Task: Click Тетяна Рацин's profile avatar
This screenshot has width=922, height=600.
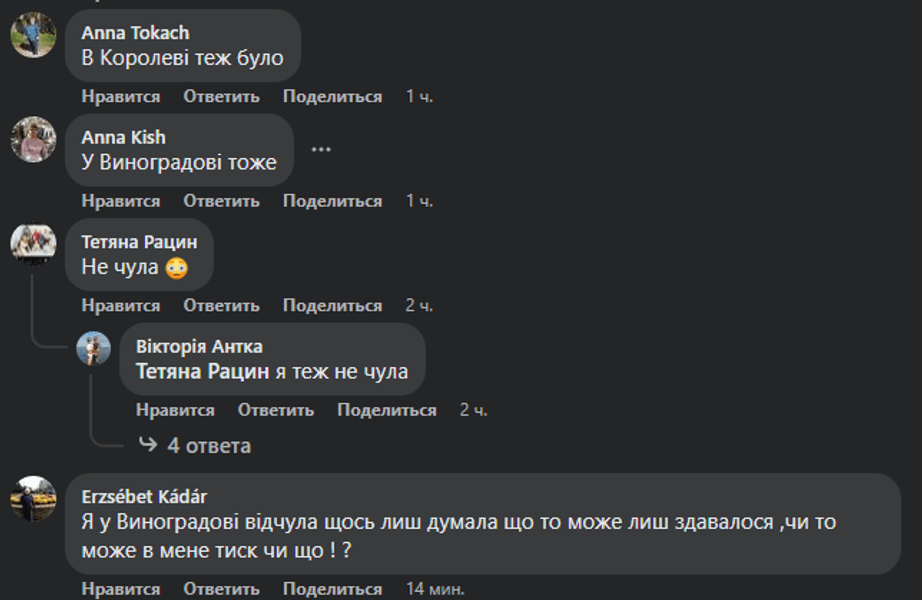Action: 33,243
